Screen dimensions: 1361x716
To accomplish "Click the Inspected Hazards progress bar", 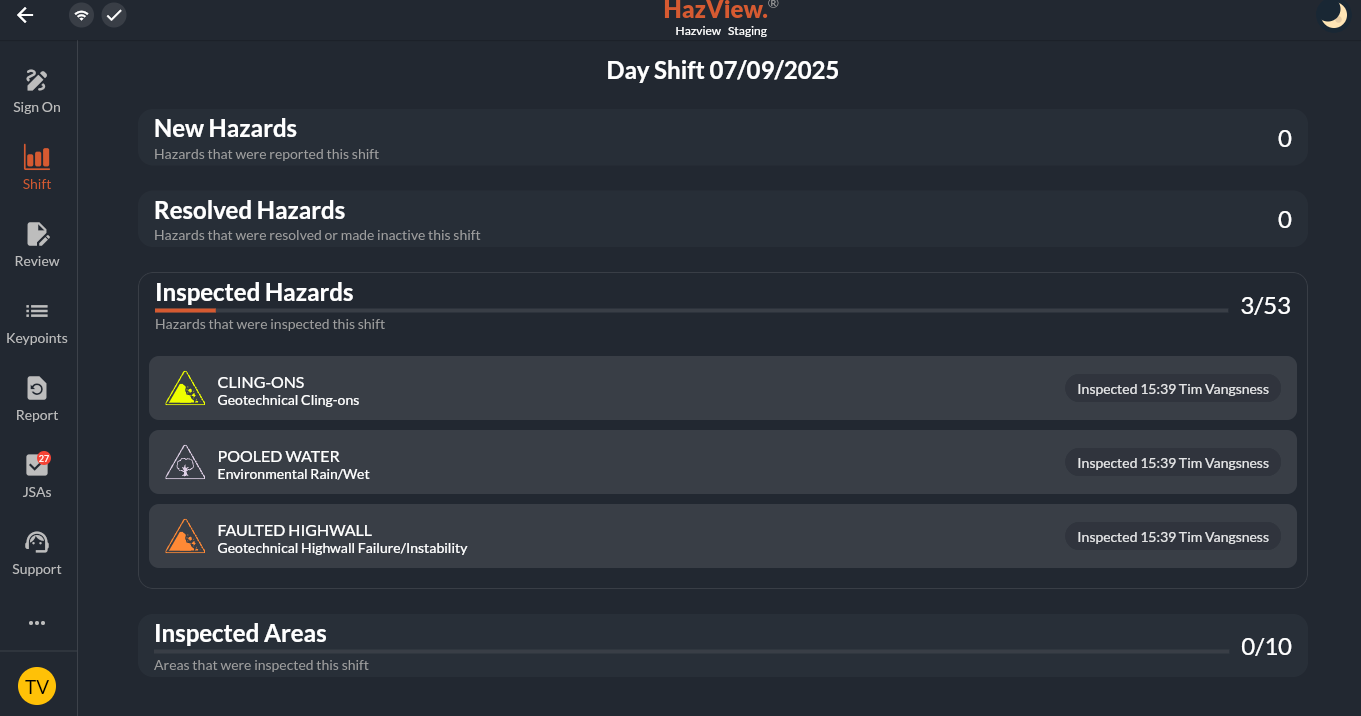I will (690, 311).
